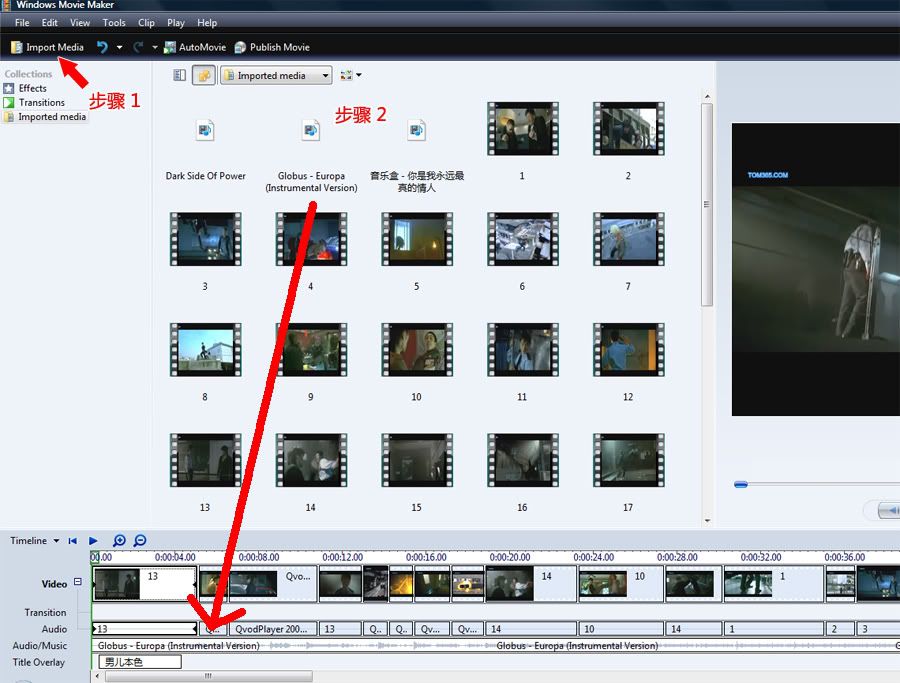Zoom out on the timeline

click(140, 541)
